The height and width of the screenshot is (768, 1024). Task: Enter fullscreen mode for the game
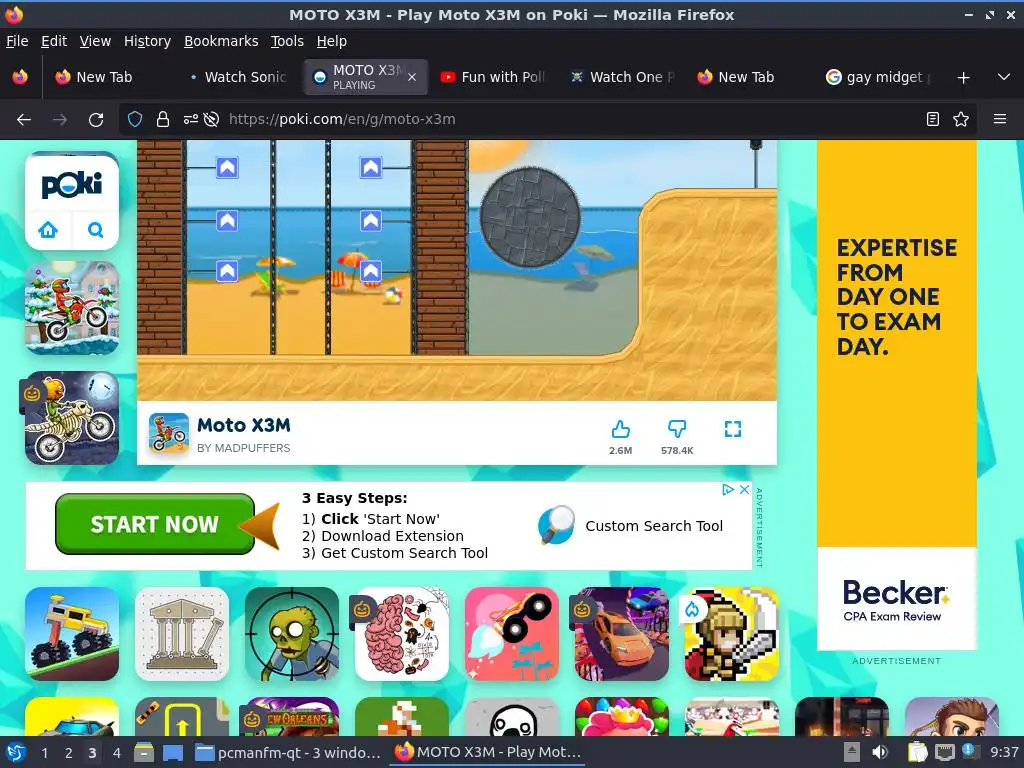(x=733, y=429)
